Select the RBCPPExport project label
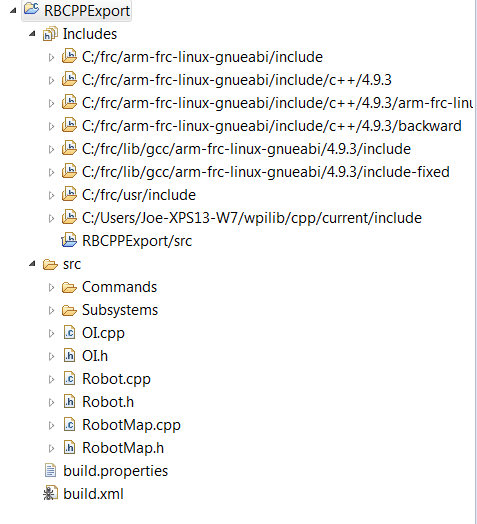The image size is (477, 524). [x=87, y=11]
